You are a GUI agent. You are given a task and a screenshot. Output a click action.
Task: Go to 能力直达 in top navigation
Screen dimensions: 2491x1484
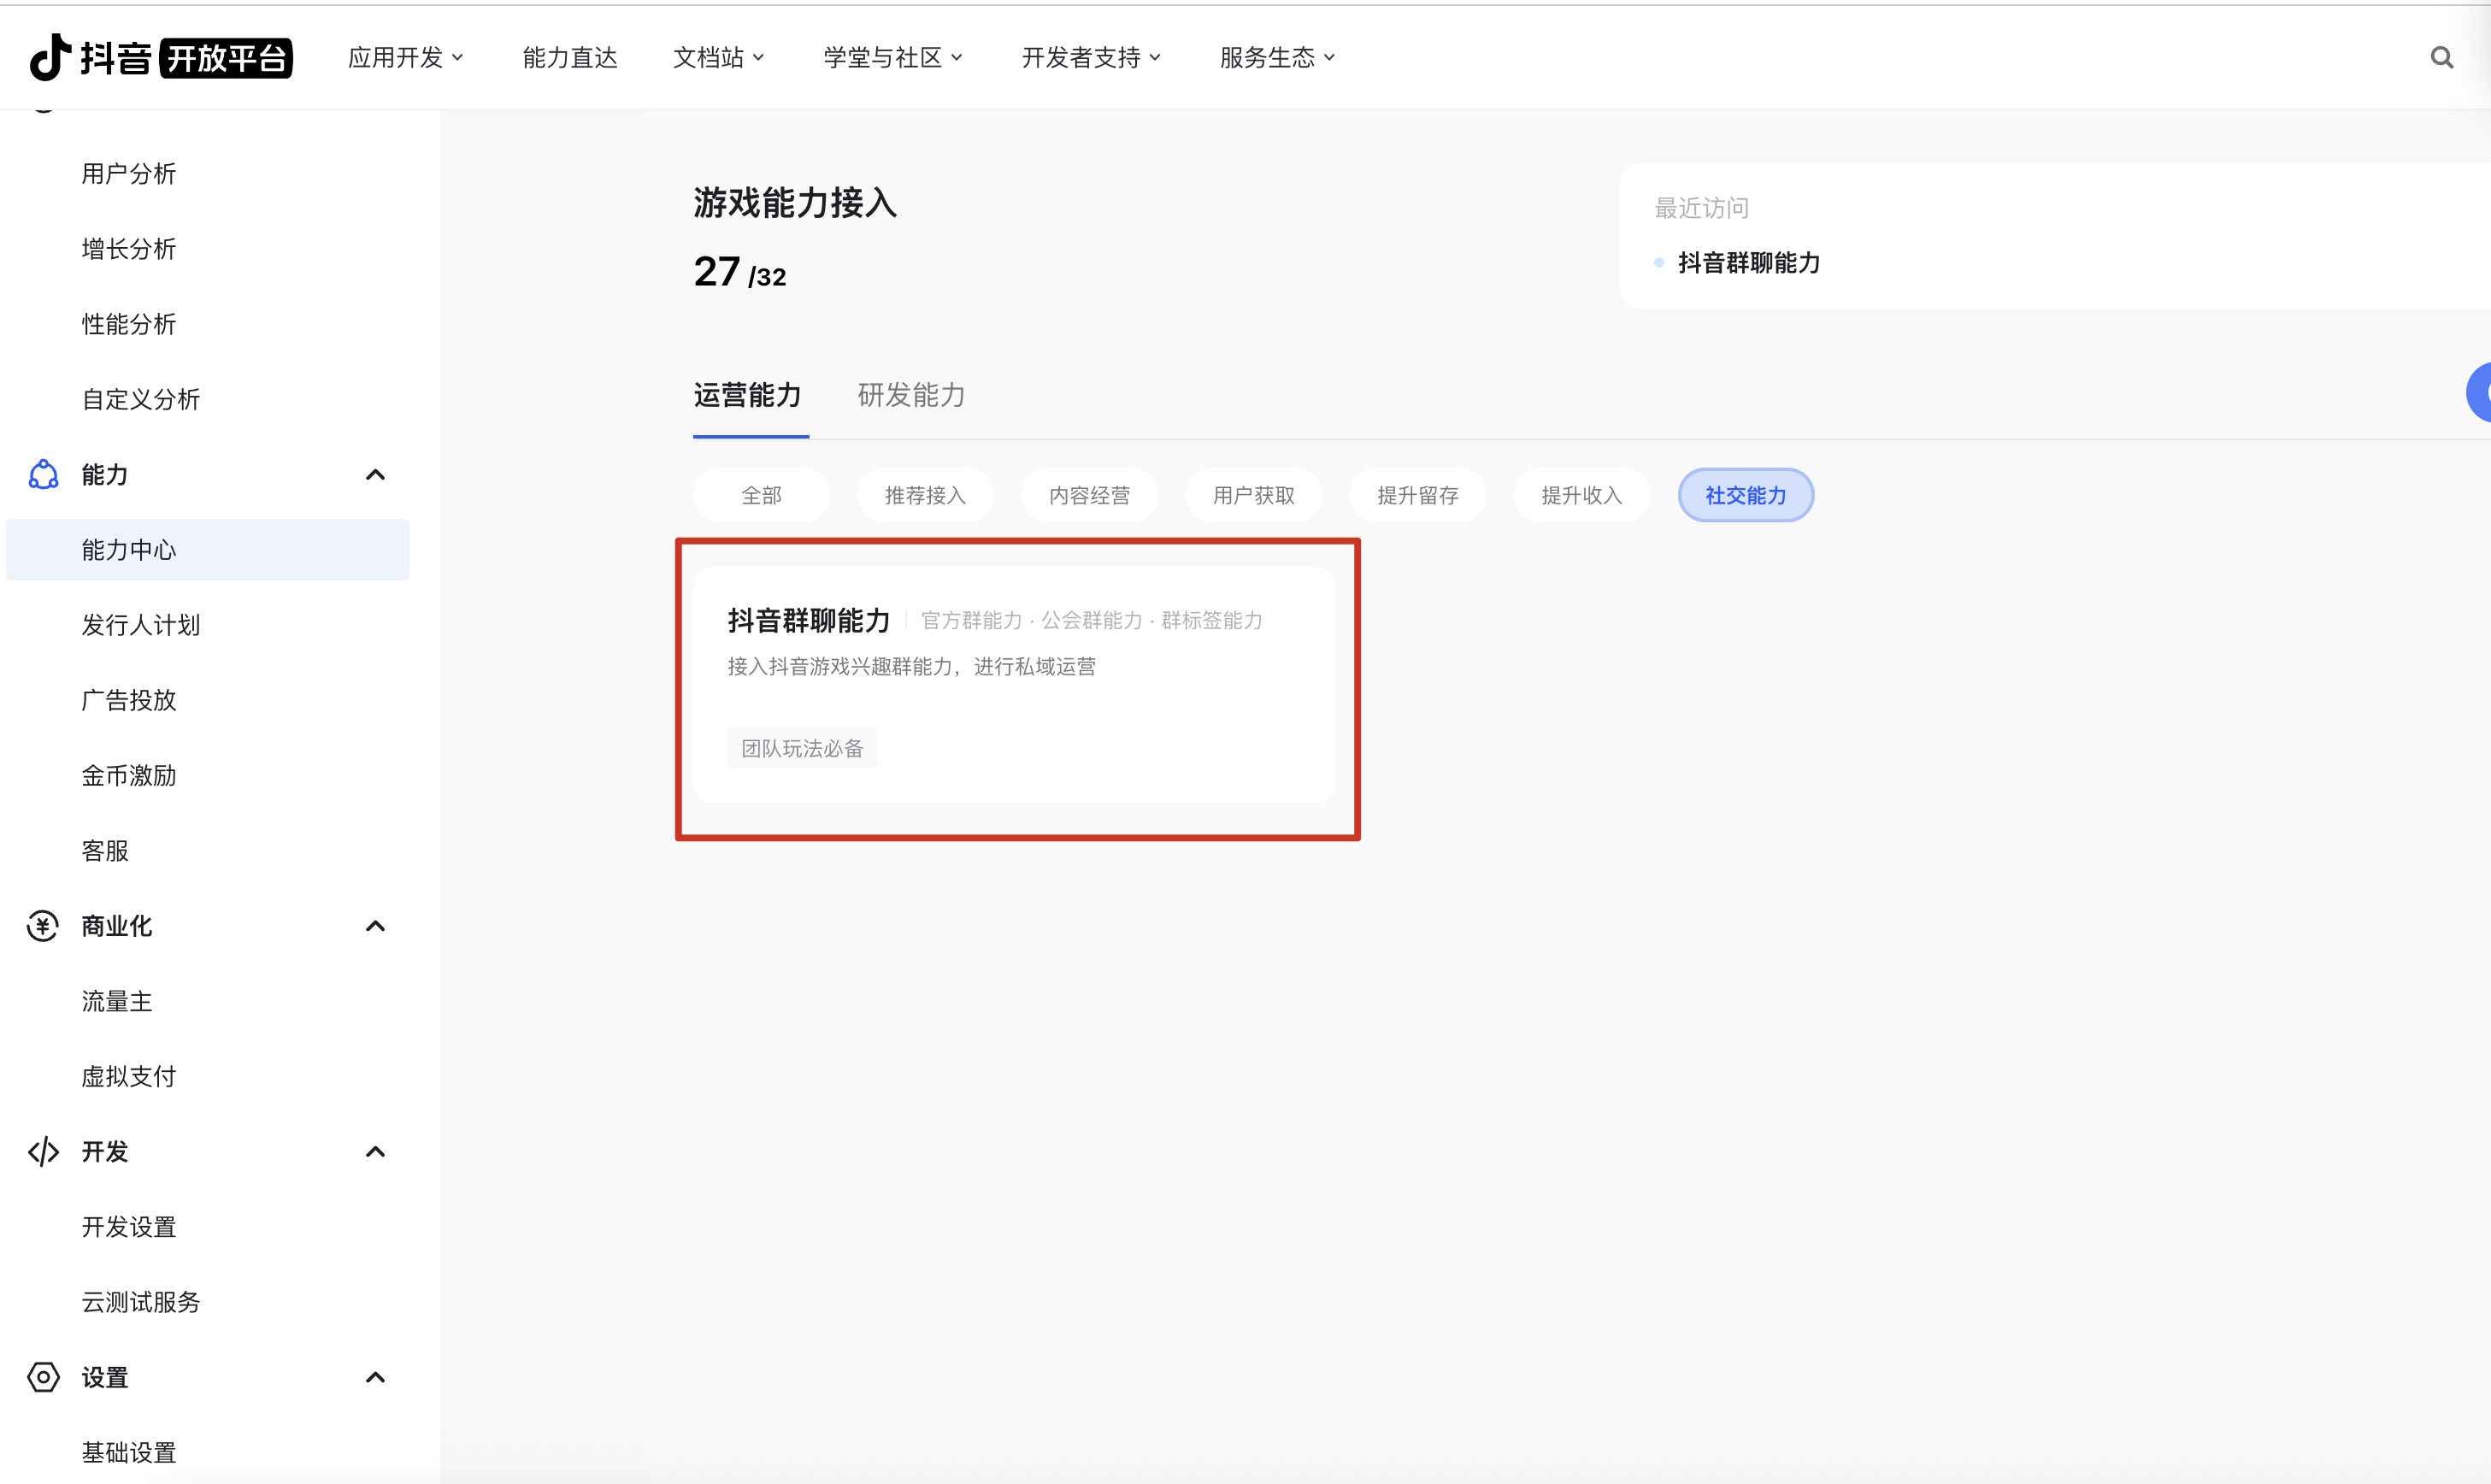coord(570,58)
